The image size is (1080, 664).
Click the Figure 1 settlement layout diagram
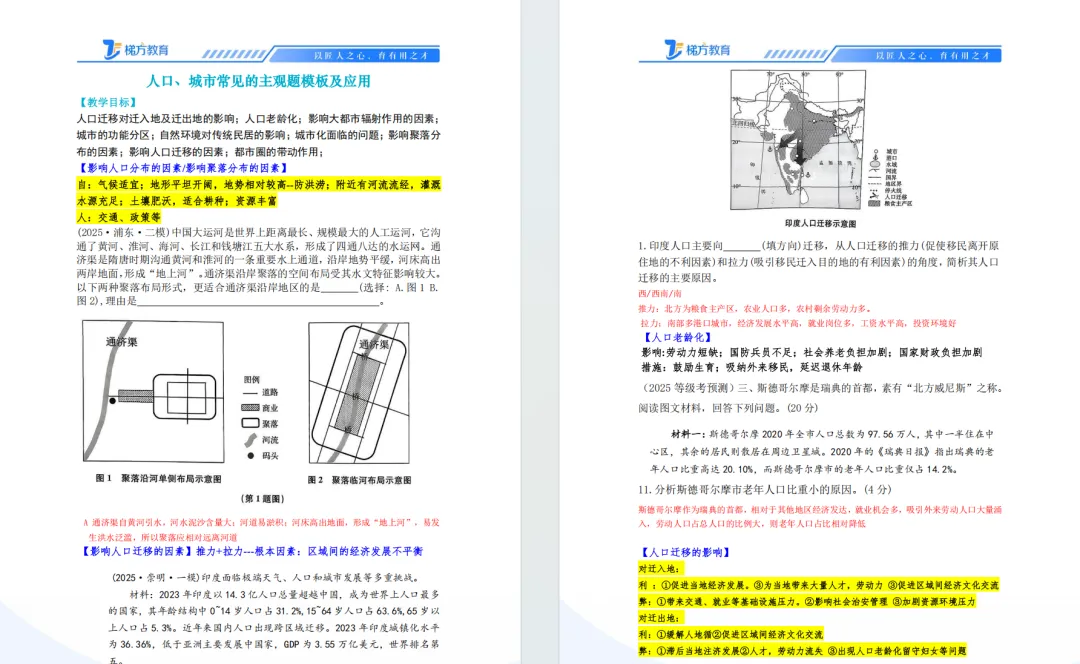[153, 391]
